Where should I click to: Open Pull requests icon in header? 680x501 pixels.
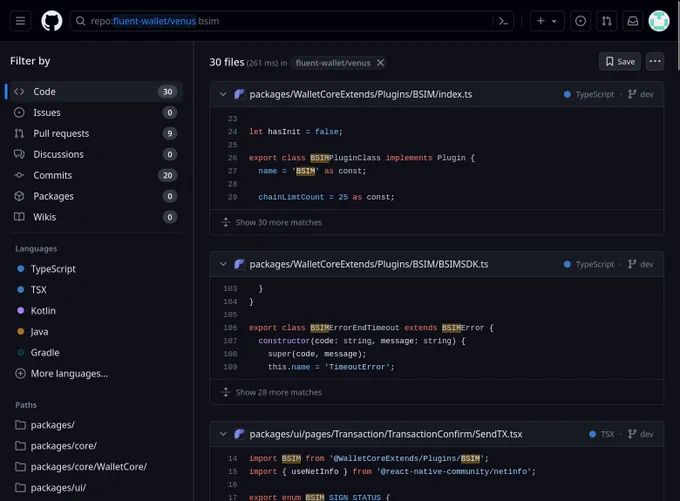[x=607, y=21]
